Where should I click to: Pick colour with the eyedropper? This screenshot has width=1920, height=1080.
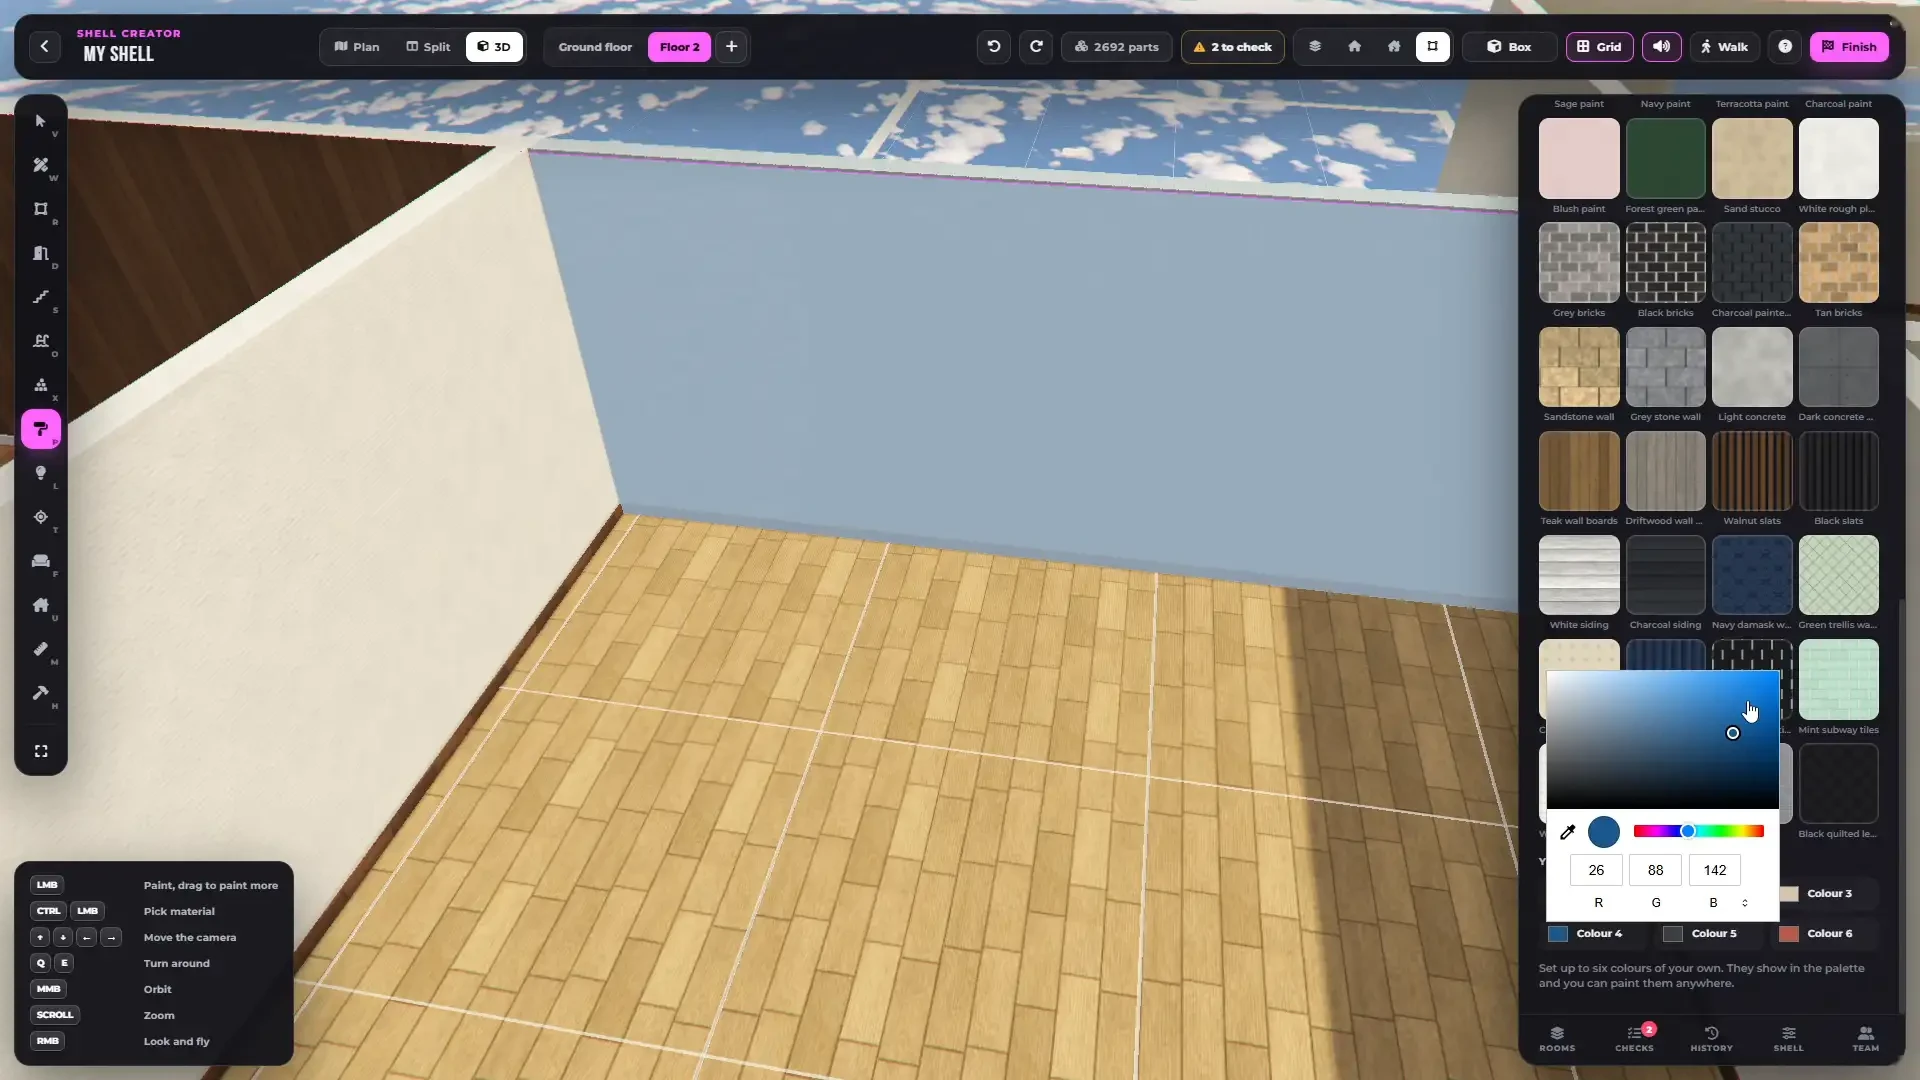pos(1567,832)
